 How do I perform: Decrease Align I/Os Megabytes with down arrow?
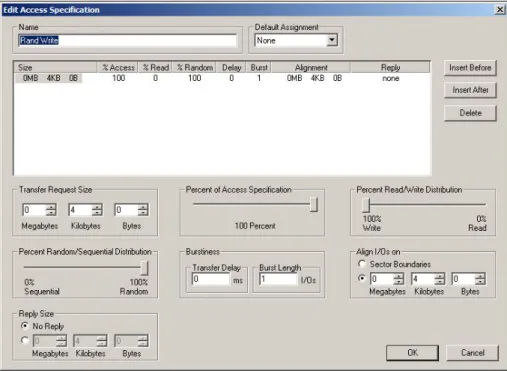[x=399, y=282]
